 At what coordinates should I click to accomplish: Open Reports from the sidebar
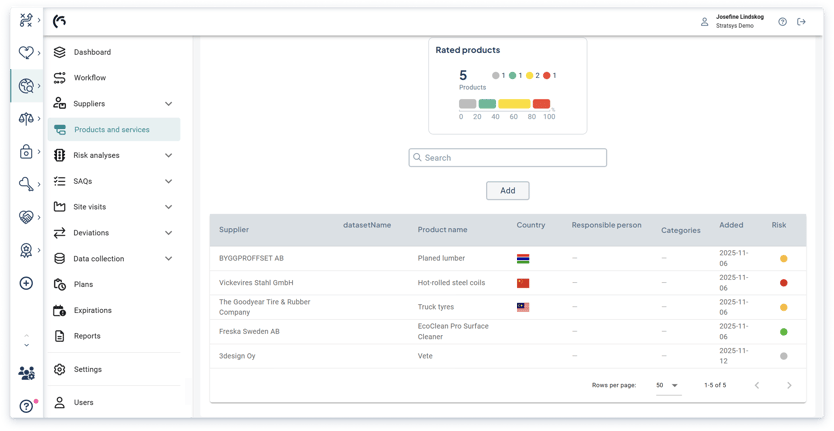pos(87,336)
